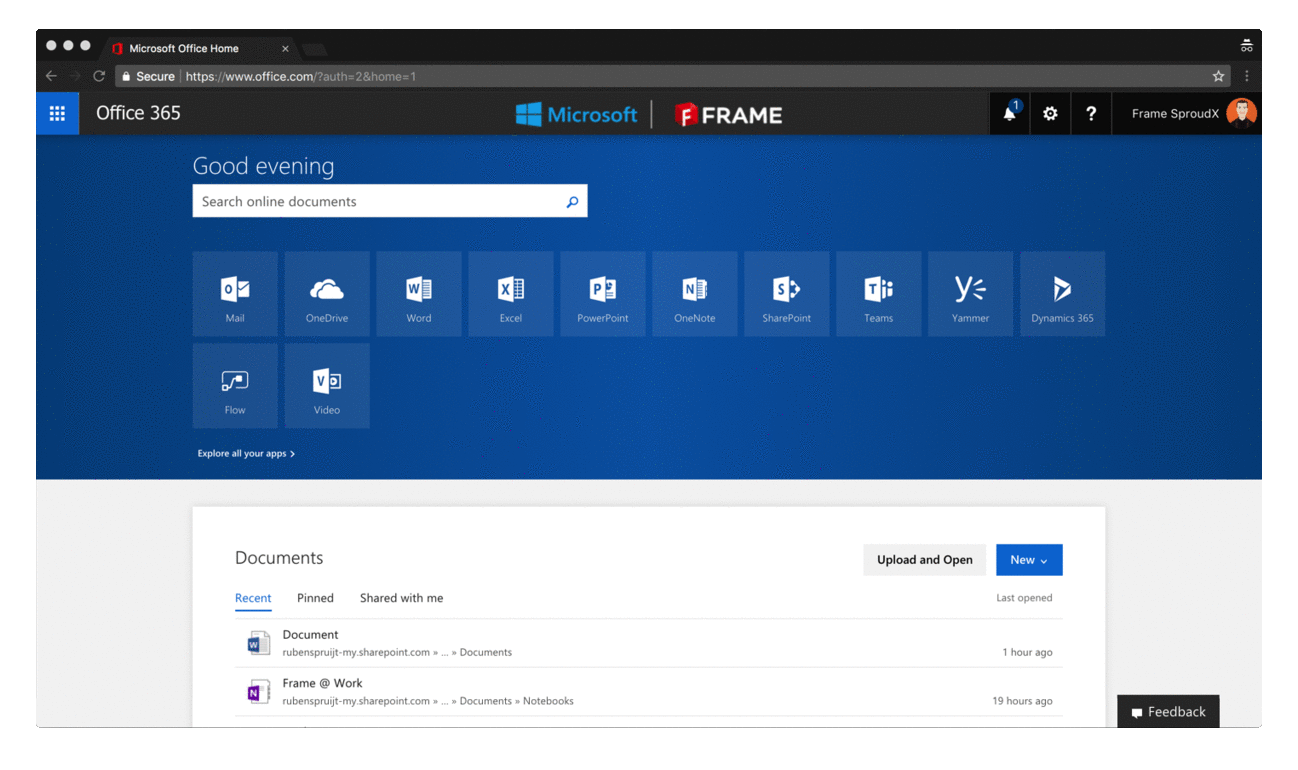Image resolution: width=1298 pixels, height=770 pixels.
Task: Open the Feedback button
Action: 1168,712
